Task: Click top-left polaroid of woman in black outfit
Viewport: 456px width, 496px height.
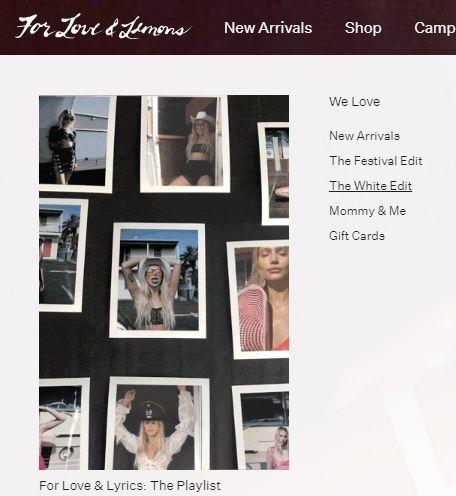Action: [77, 144]
